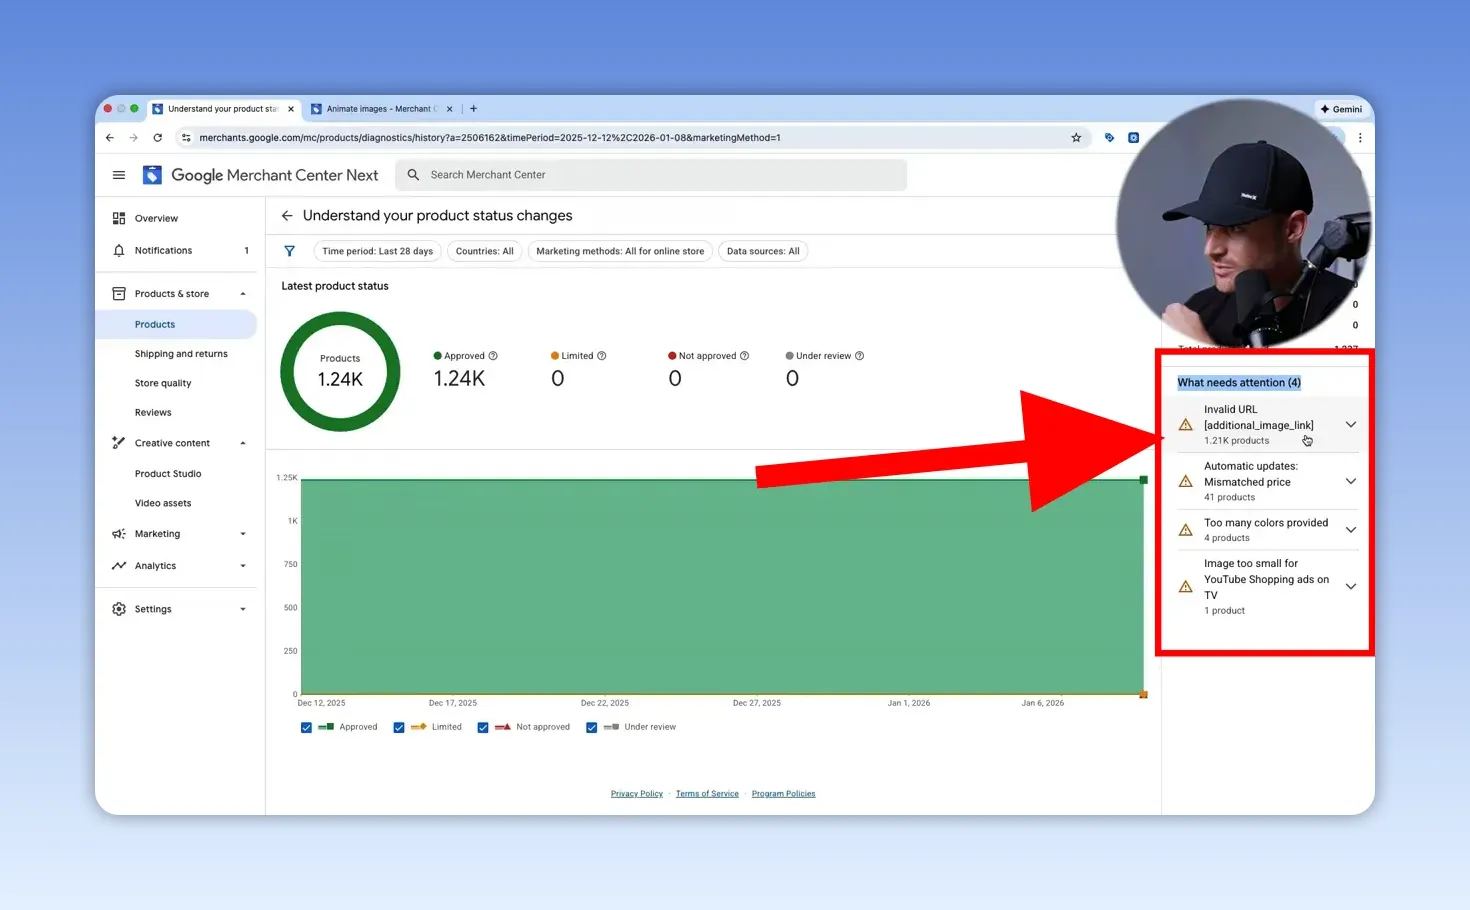The width and height of the screenshot is (1470, 910).
Task: Expand the Invalid URL additional_image_link issue
Action: click(1350, 425)
